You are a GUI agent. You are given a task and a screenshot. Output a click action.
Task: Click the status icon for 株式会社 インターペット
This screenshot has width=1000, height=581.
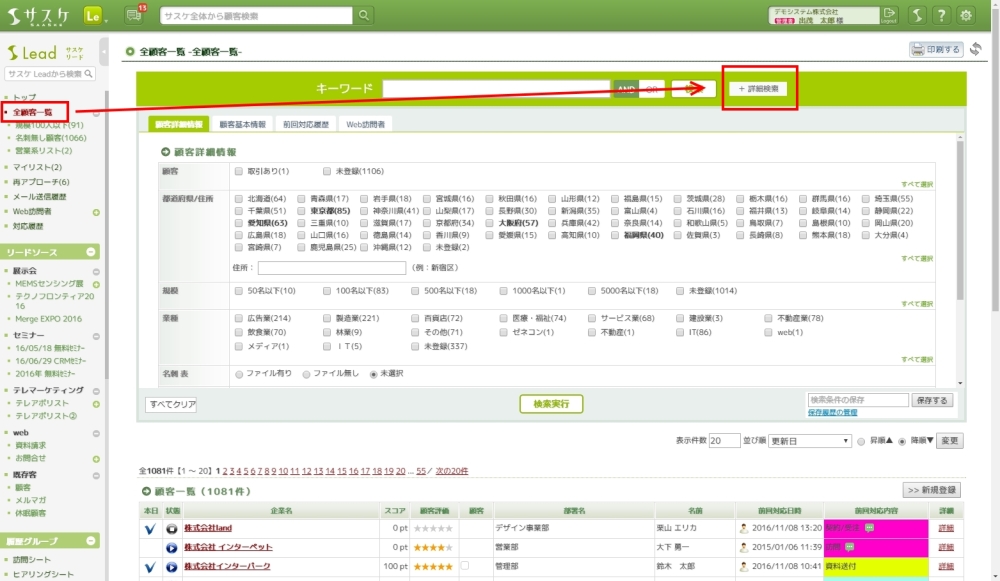click(x=171, y=547)
